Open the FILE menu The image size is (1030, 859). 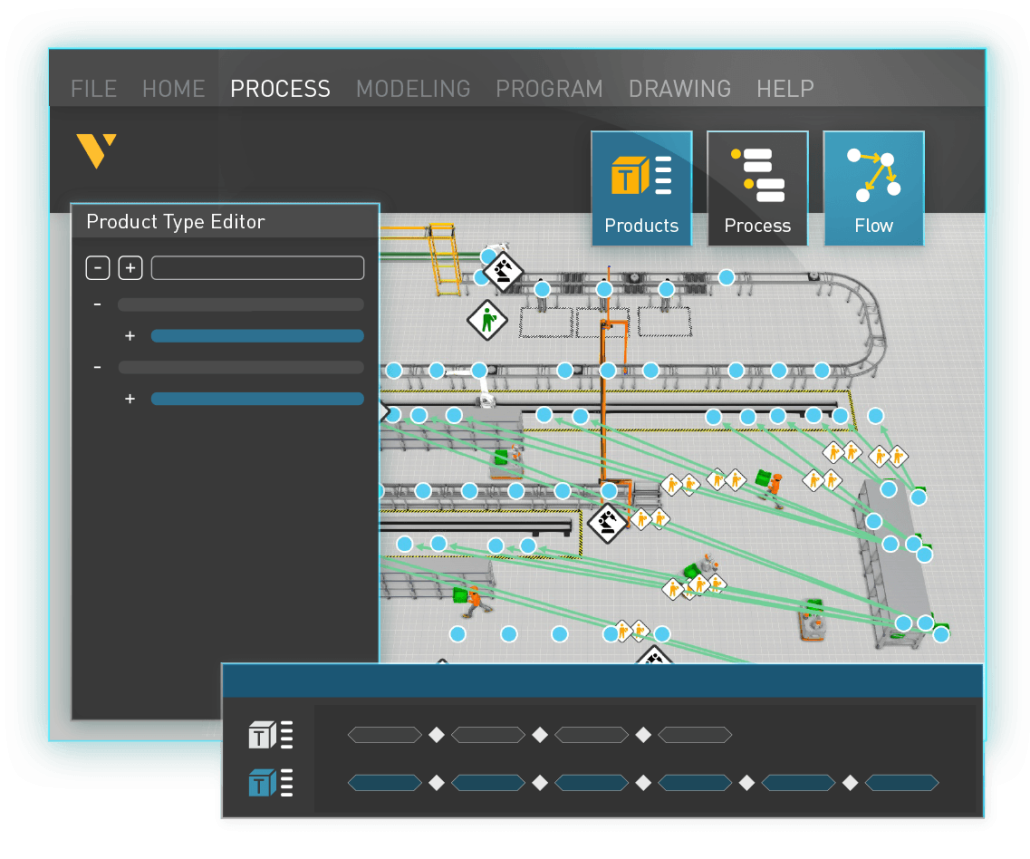(94, 89)
